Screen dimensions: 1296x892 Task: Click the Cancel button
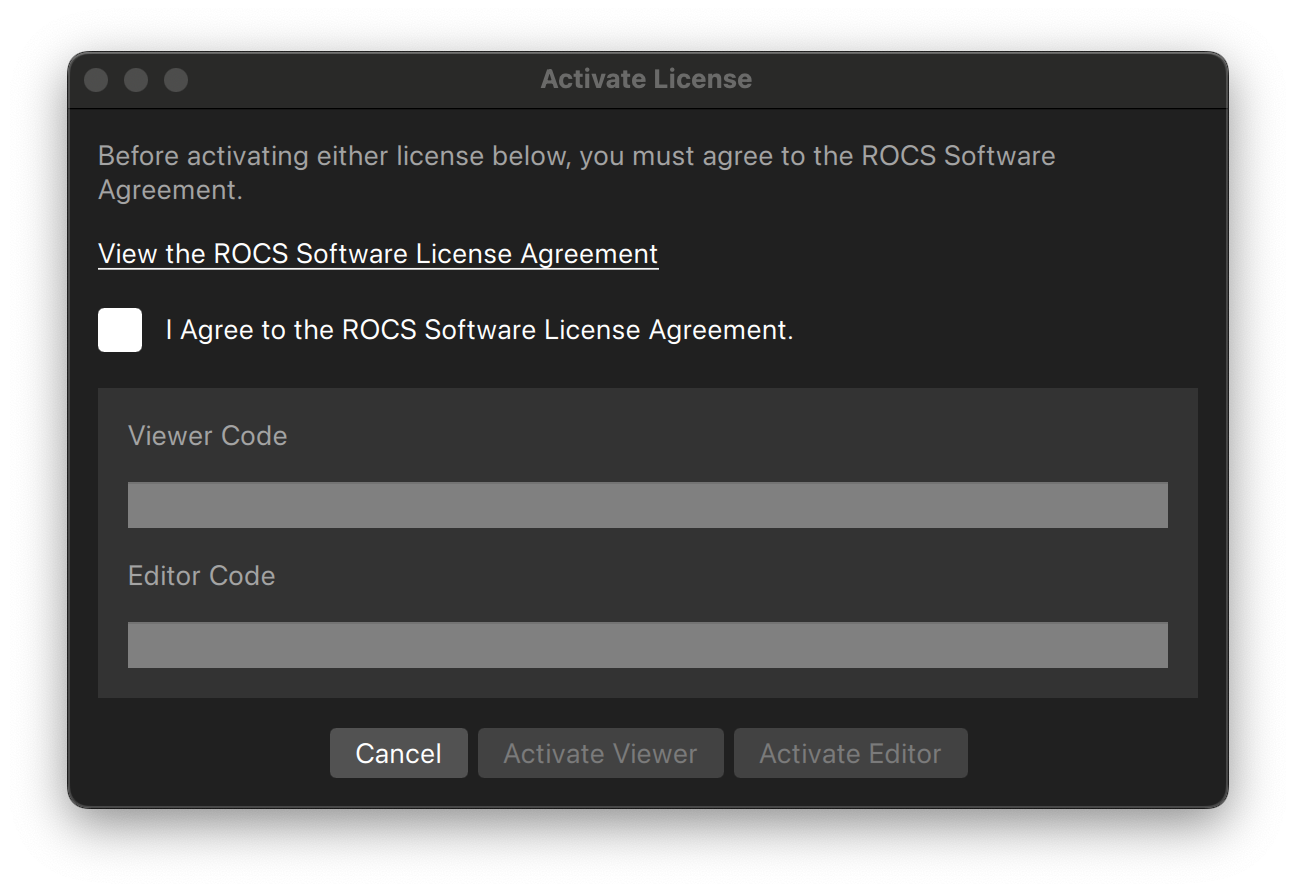(x=399, y=753)
